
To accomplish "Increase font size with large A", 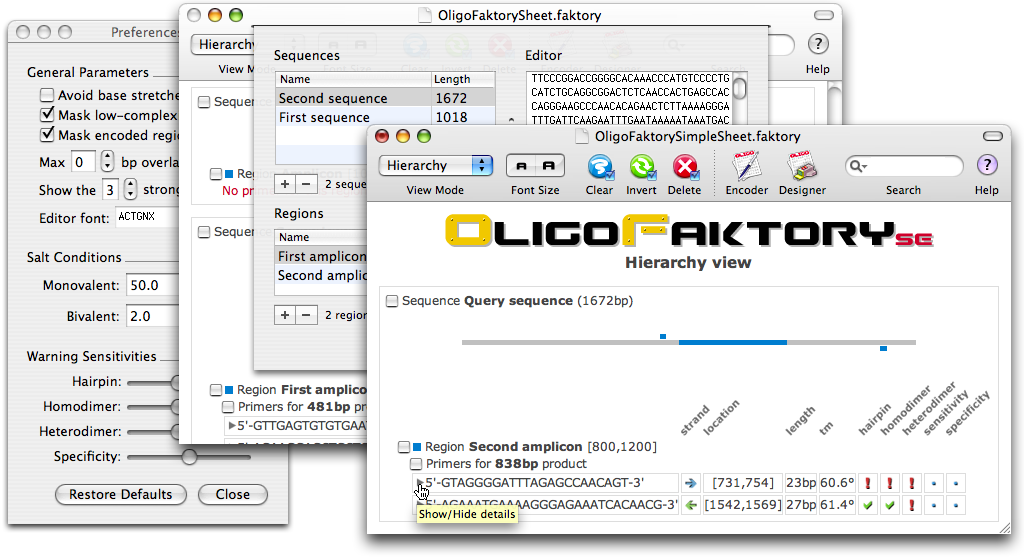I will 549,166.
